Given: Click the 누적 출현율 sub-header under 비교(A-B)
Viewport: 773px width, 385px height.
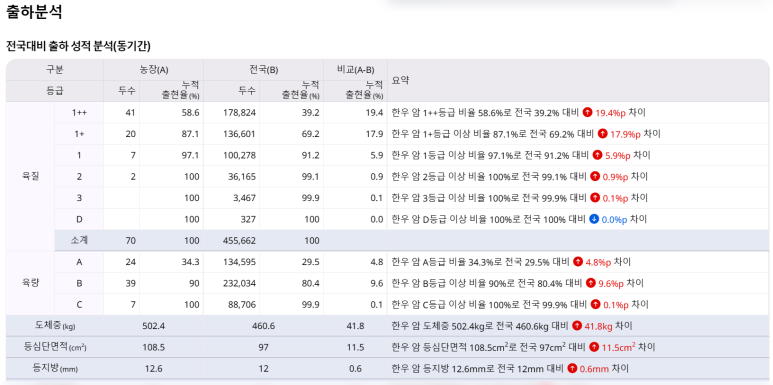Looking at the screenshot, I should coord(355,91).
